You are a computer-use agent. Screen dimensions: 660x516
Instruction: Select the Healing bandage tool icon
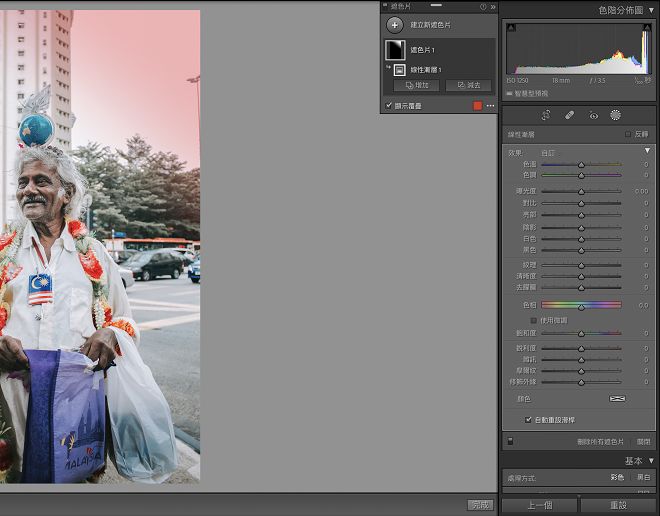click(570, 115)
